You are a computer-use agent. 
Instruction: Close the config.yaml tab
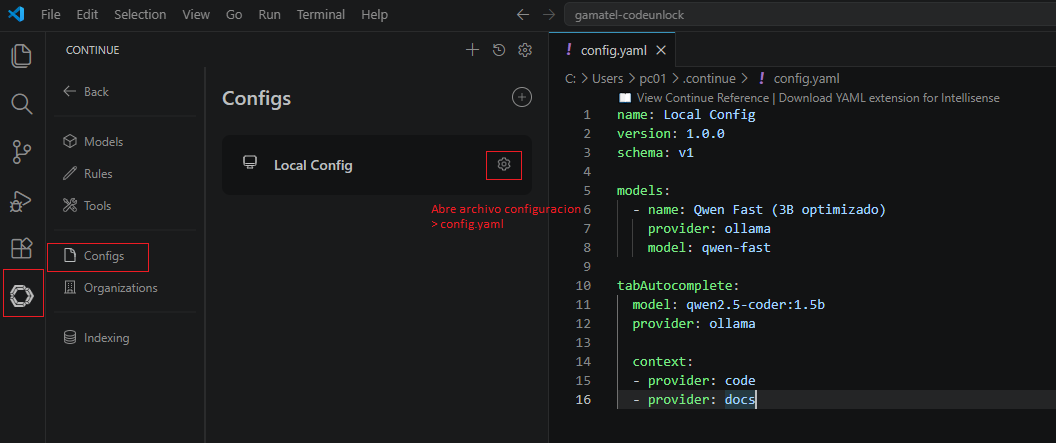coord(661,50)
